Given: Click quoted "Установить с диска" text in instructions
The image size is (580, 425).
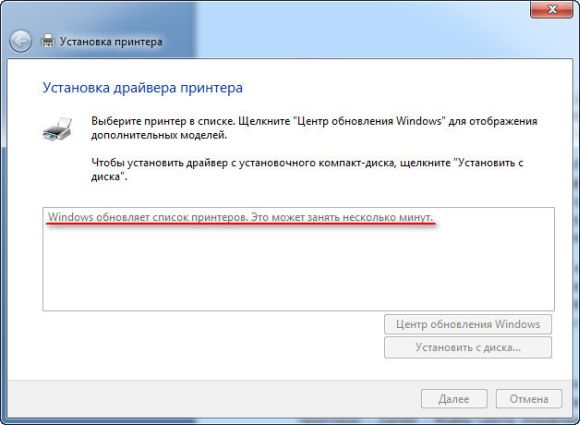Looking at the screenshot, I should 488,163.
